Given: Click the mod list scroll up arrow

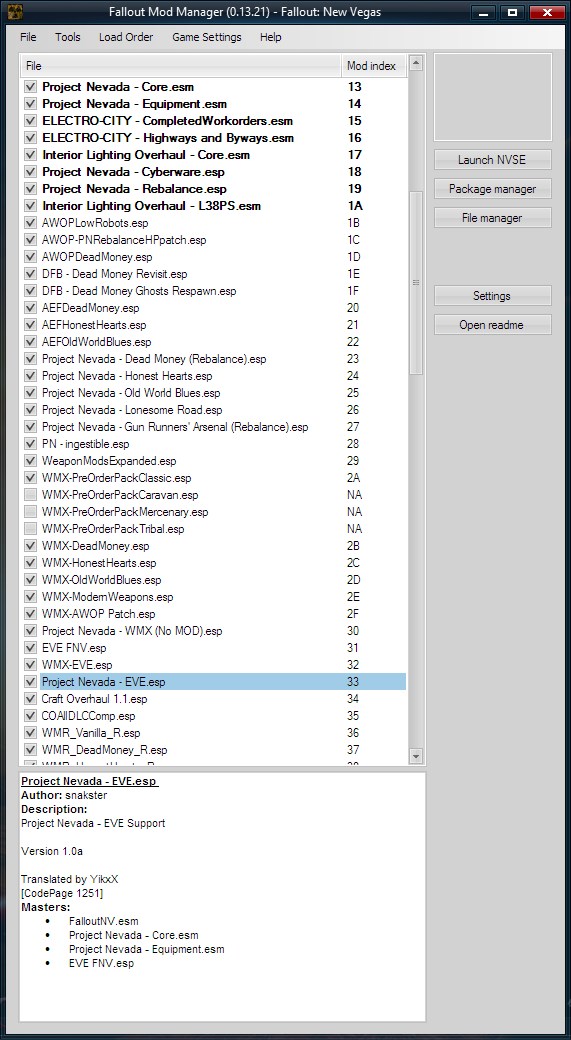Looking at the screenshot, I should click(416, 63).
